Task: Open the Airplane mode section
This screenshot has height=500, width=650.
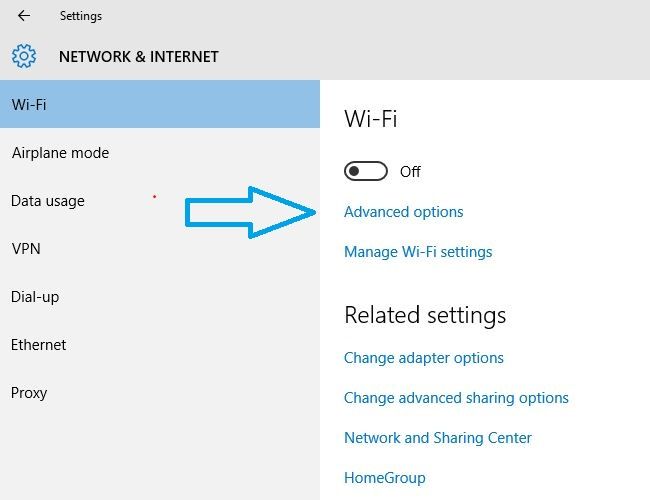Action: [x=60, y=153]
